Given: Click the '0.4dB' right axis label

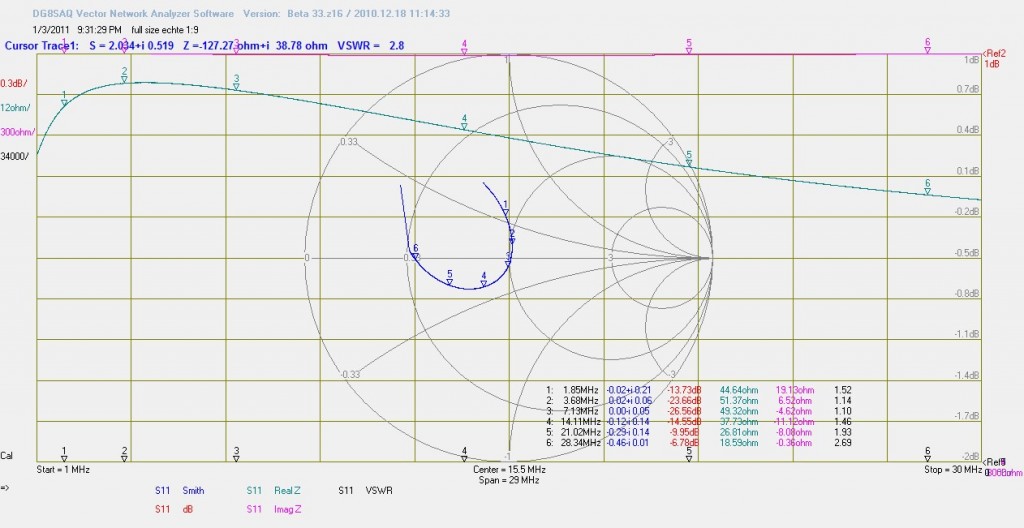Looking at the screenshot, I should pos(969,130).
